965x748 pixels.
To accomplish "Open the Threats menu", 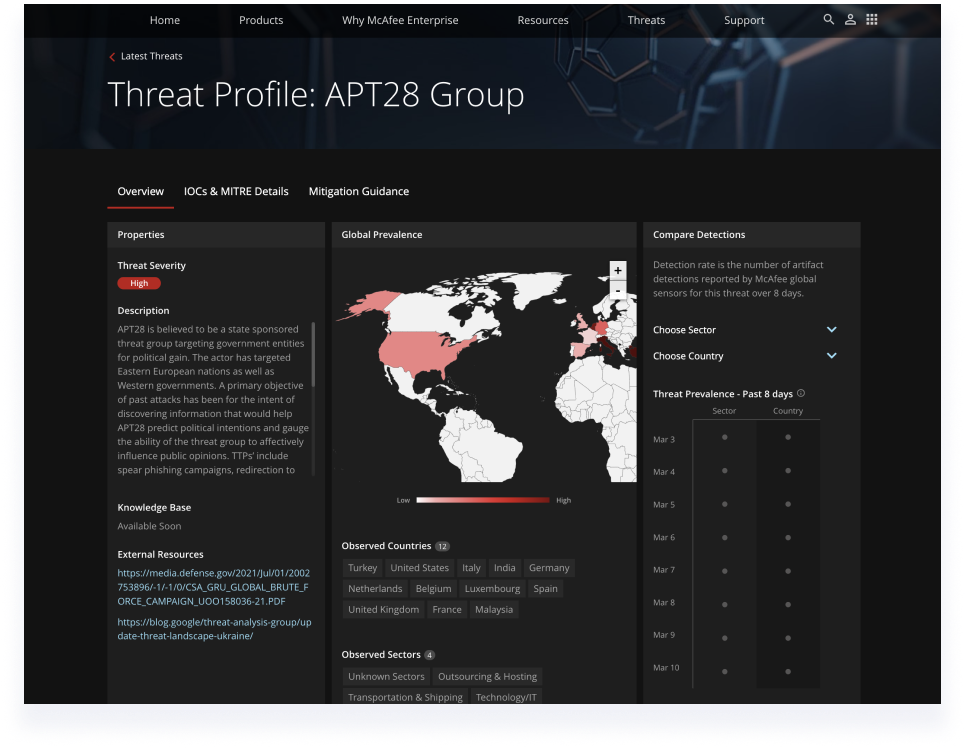I will pyautogui.click(x=646, y=20).
